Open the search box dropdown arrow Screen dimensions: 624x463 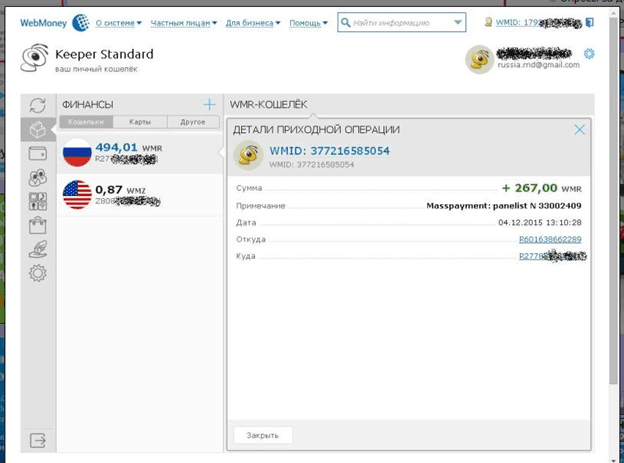click(458, 22)
